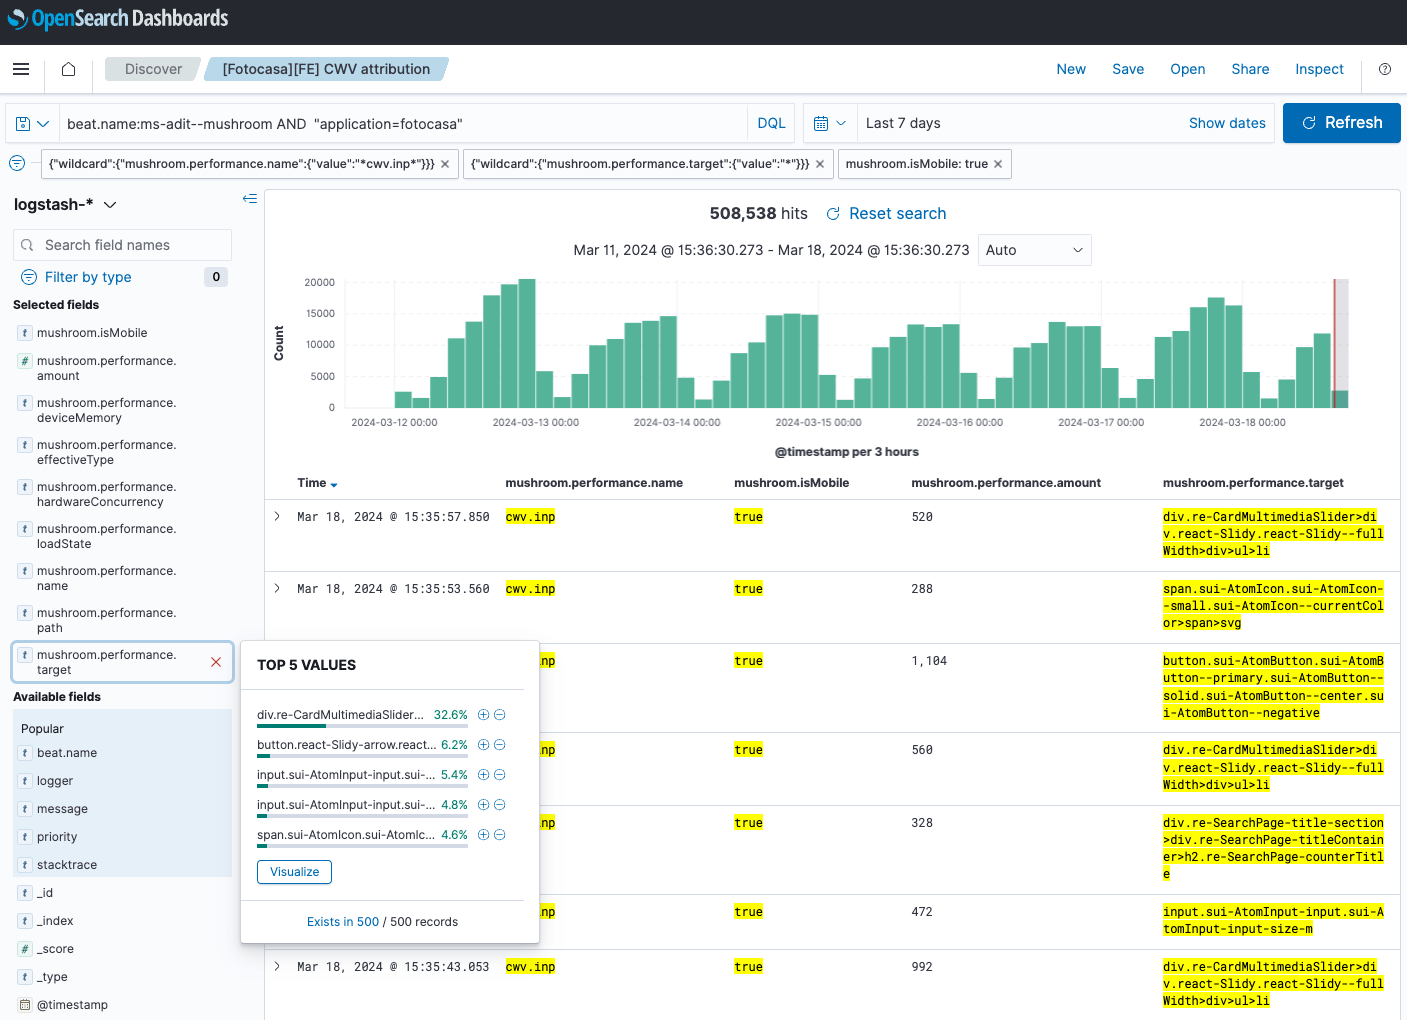Screen dimensions: 1407x1020
Task: Open the [Fotocasa][FE] CWV attribution tab
Action: [x=325, y=69]
